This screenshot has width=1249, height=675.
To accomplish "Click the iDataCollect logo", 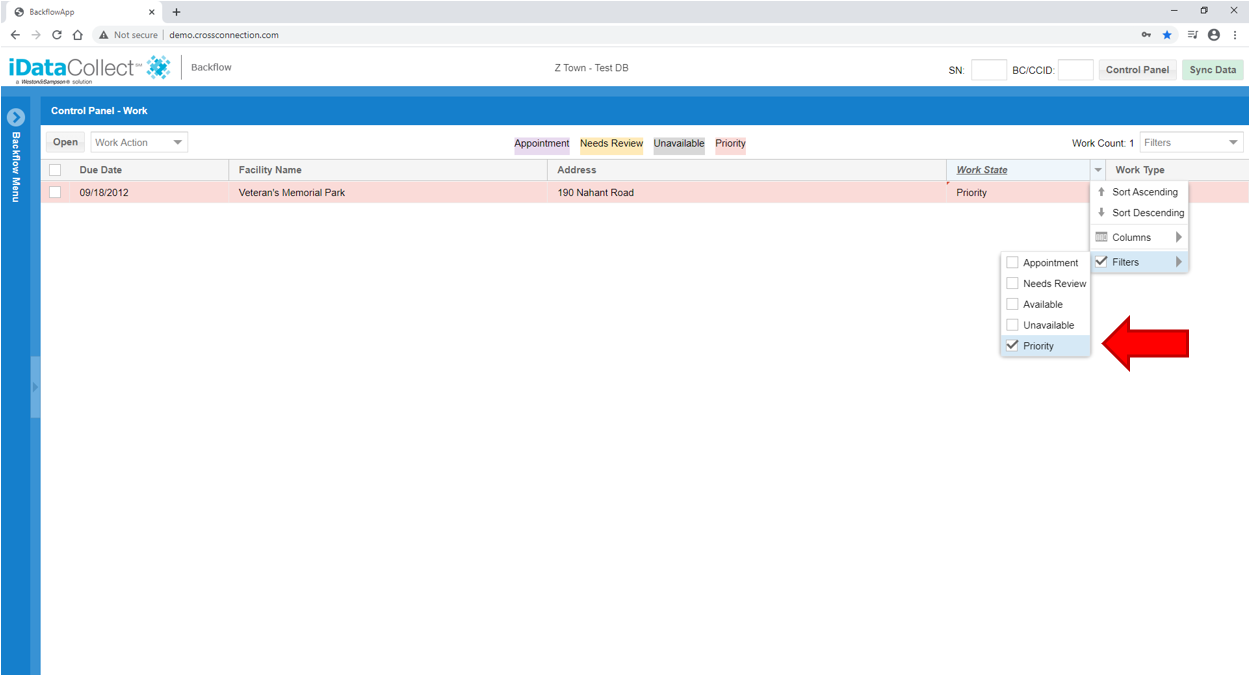I will 90,69.
